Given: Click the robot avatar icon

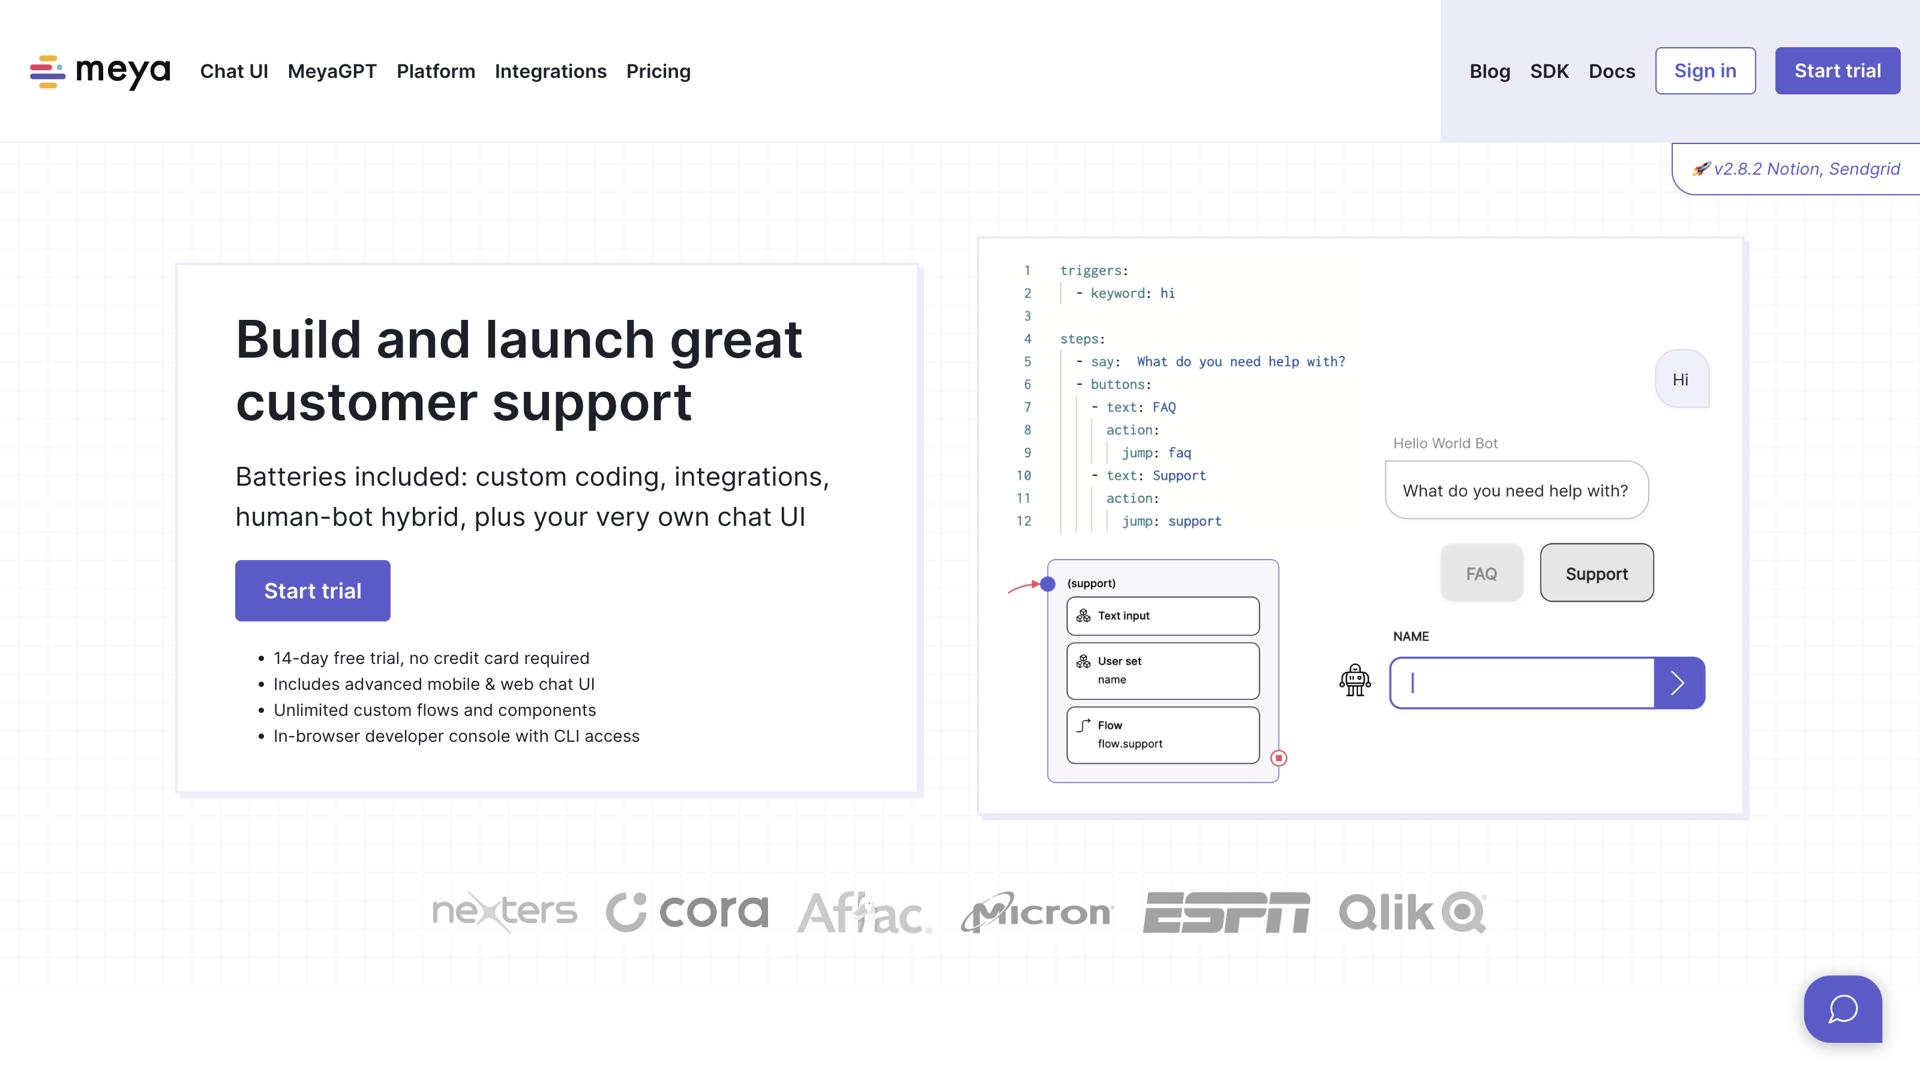Looking at the screenshot, I should 1354,681.
